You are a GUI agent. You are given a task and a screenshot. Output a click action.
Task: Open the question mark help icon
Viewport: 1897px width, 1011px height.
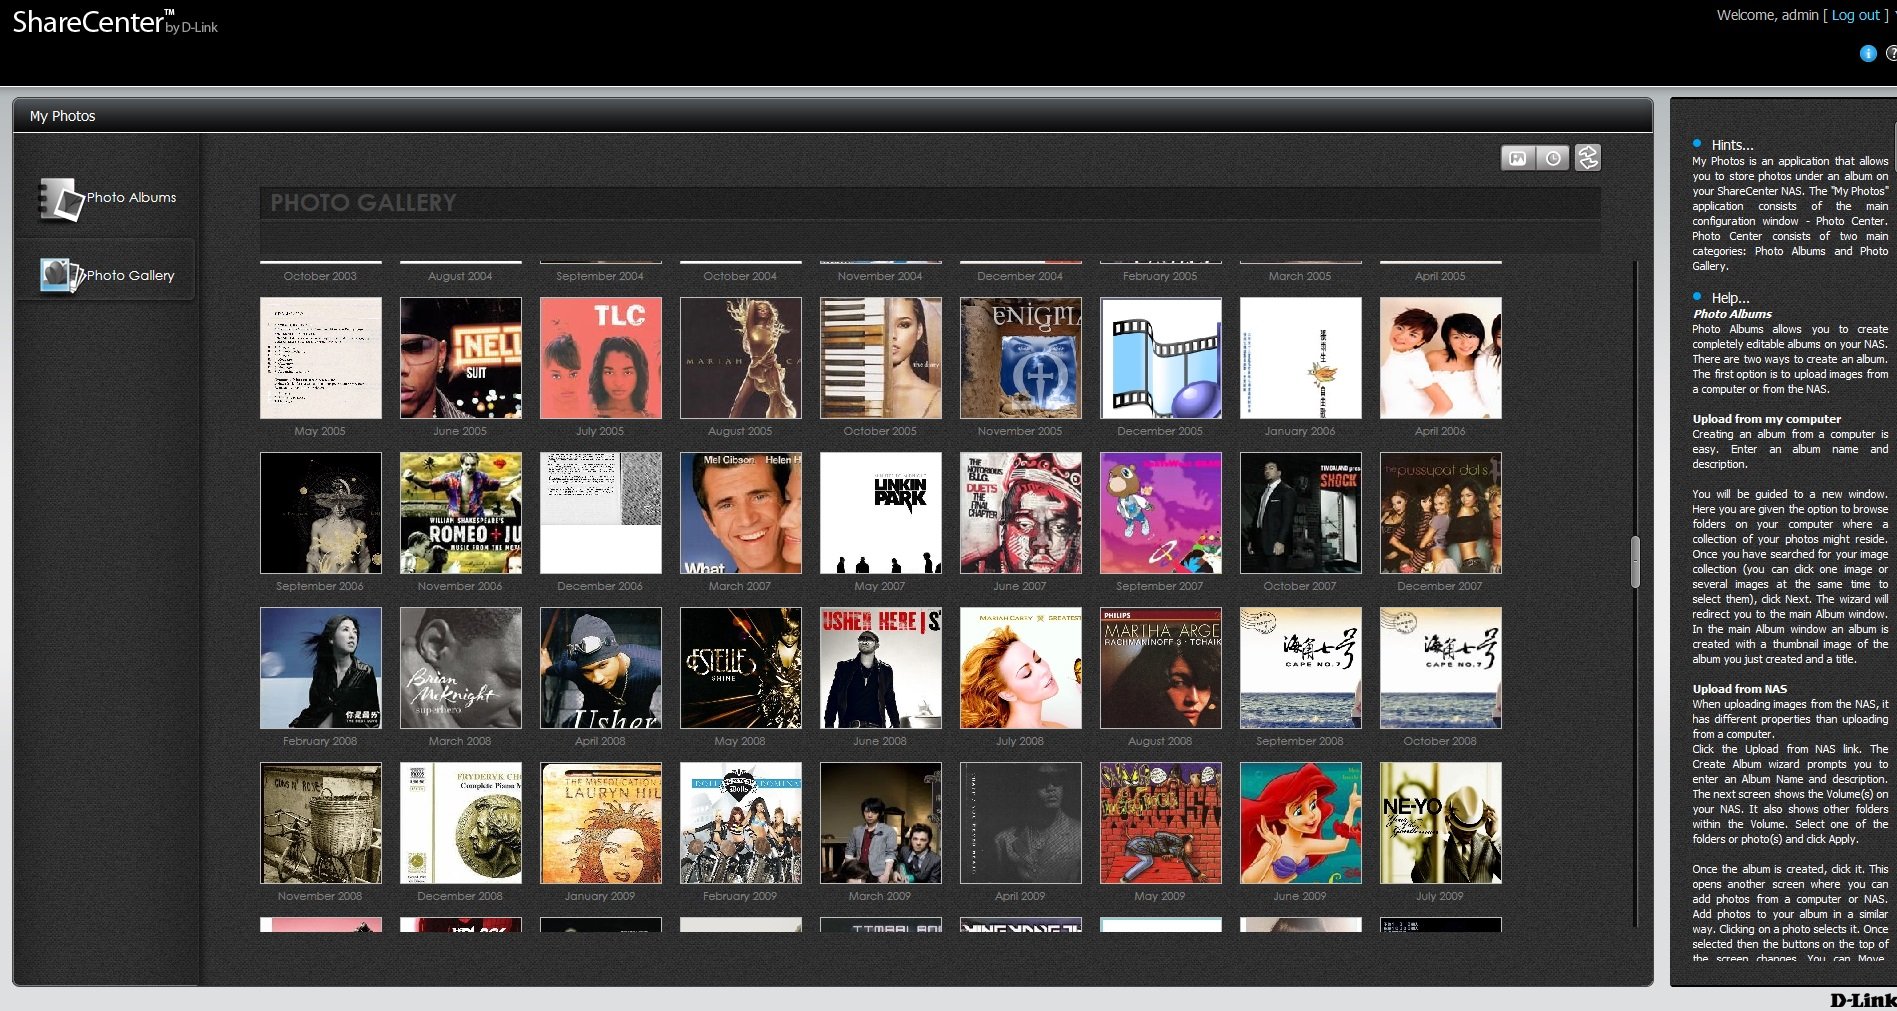pos(1890,54)
